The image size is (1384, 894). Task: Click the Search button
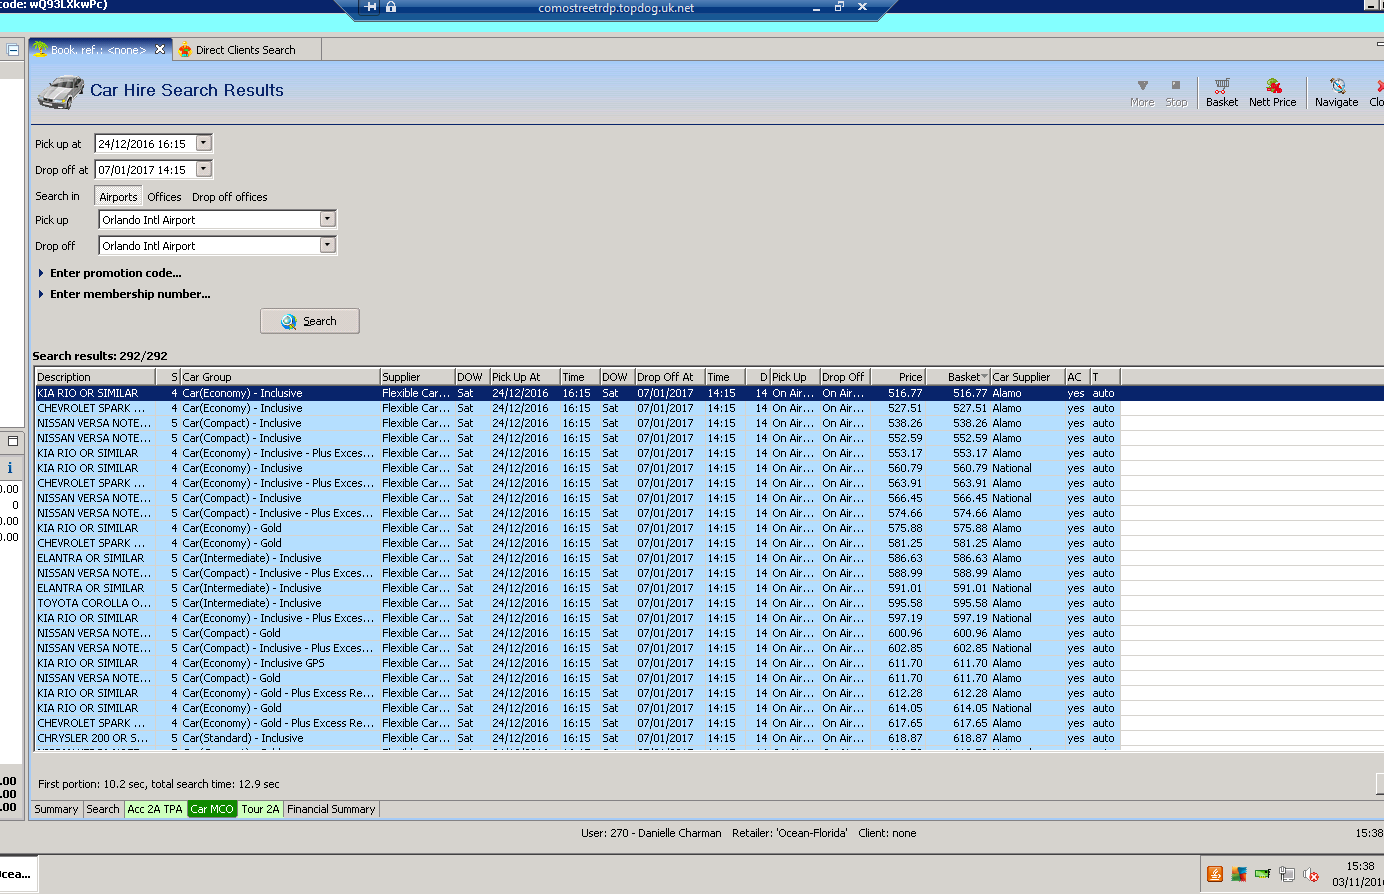(x=309, y=321)
